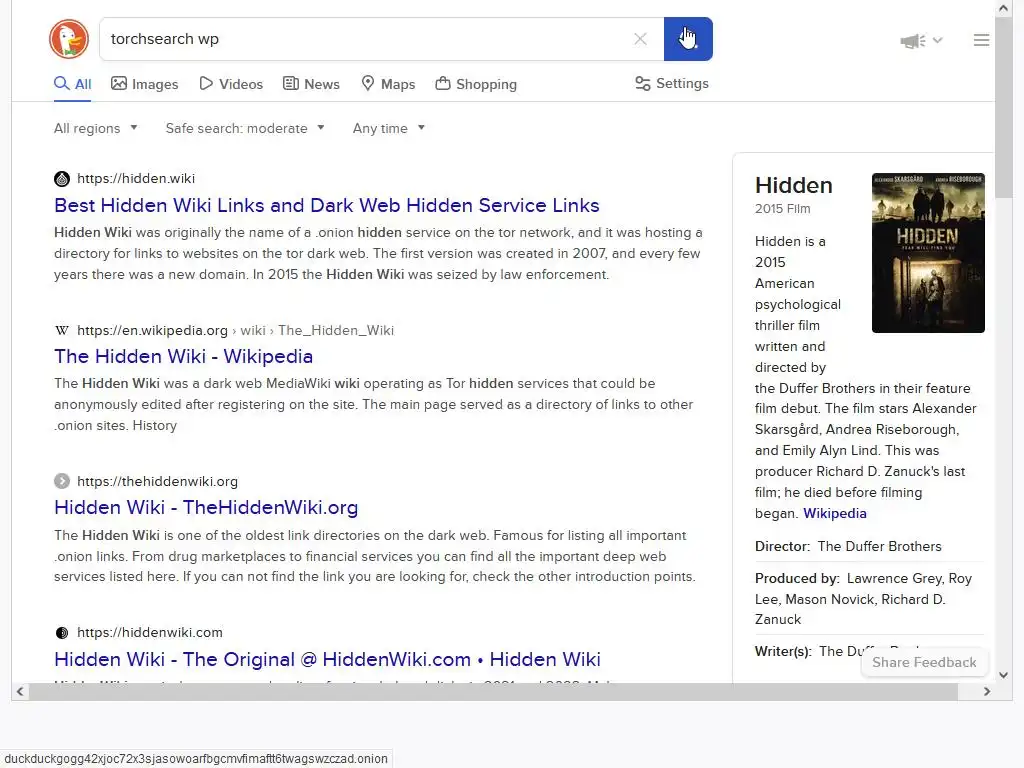Click the Wikipedia W favicon
Image resolution: width=1024 pixels, height=768 pixels.
pyautogui.click(x=62, y=330)
